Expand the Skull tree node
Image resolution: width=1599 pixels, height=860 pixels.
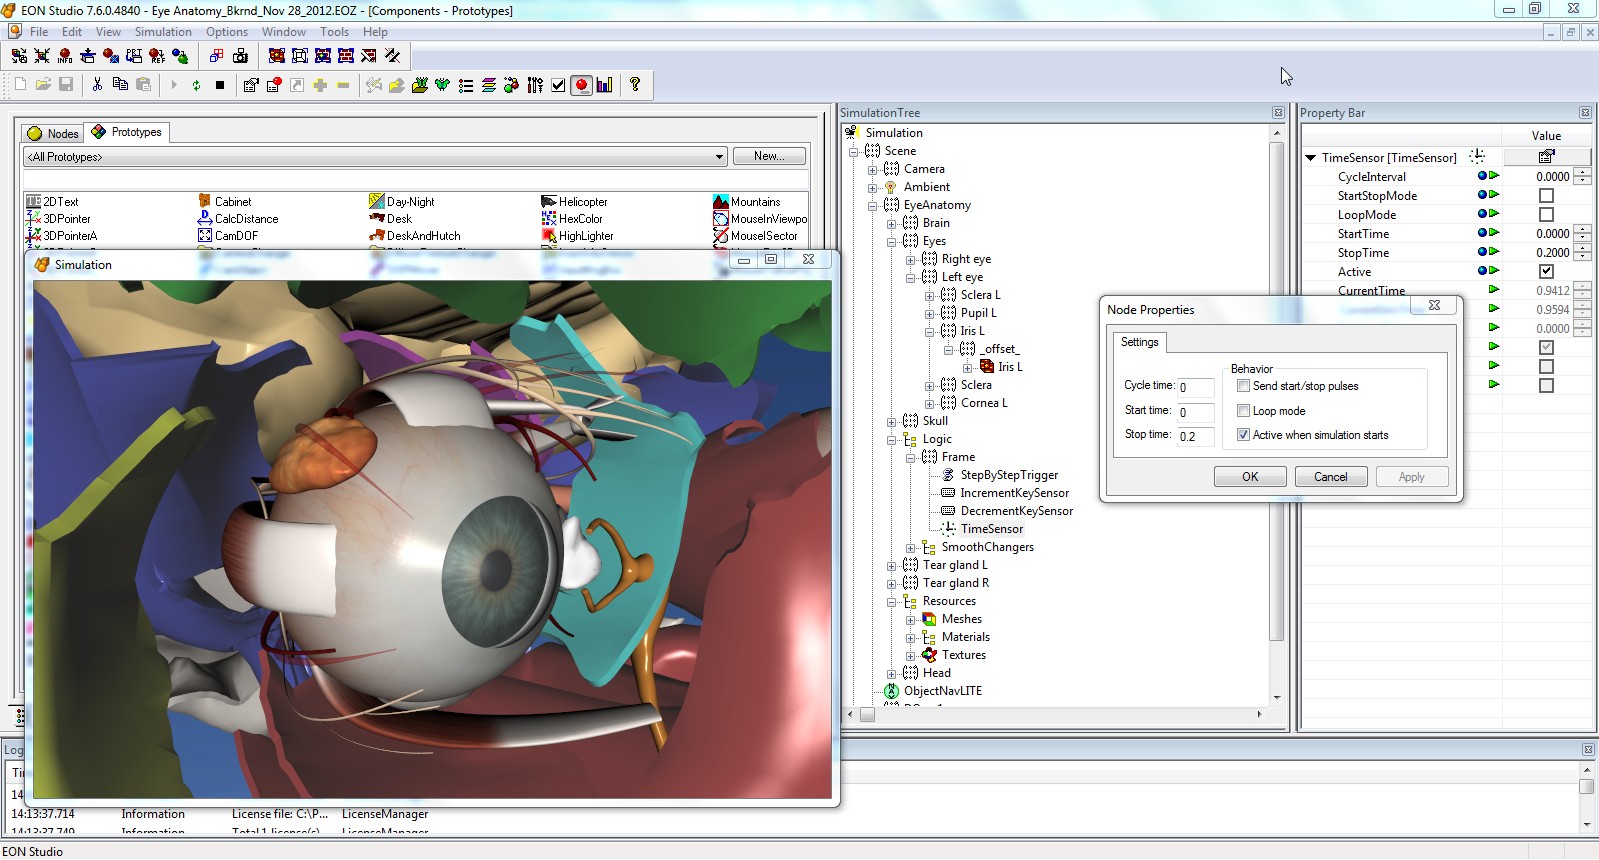coord(891,421)
